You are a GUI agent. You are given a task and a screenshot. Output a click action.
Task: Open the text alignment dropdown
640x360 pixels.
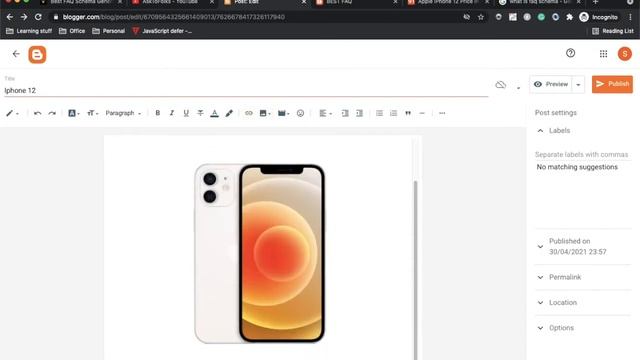click(x=325, y=113)
